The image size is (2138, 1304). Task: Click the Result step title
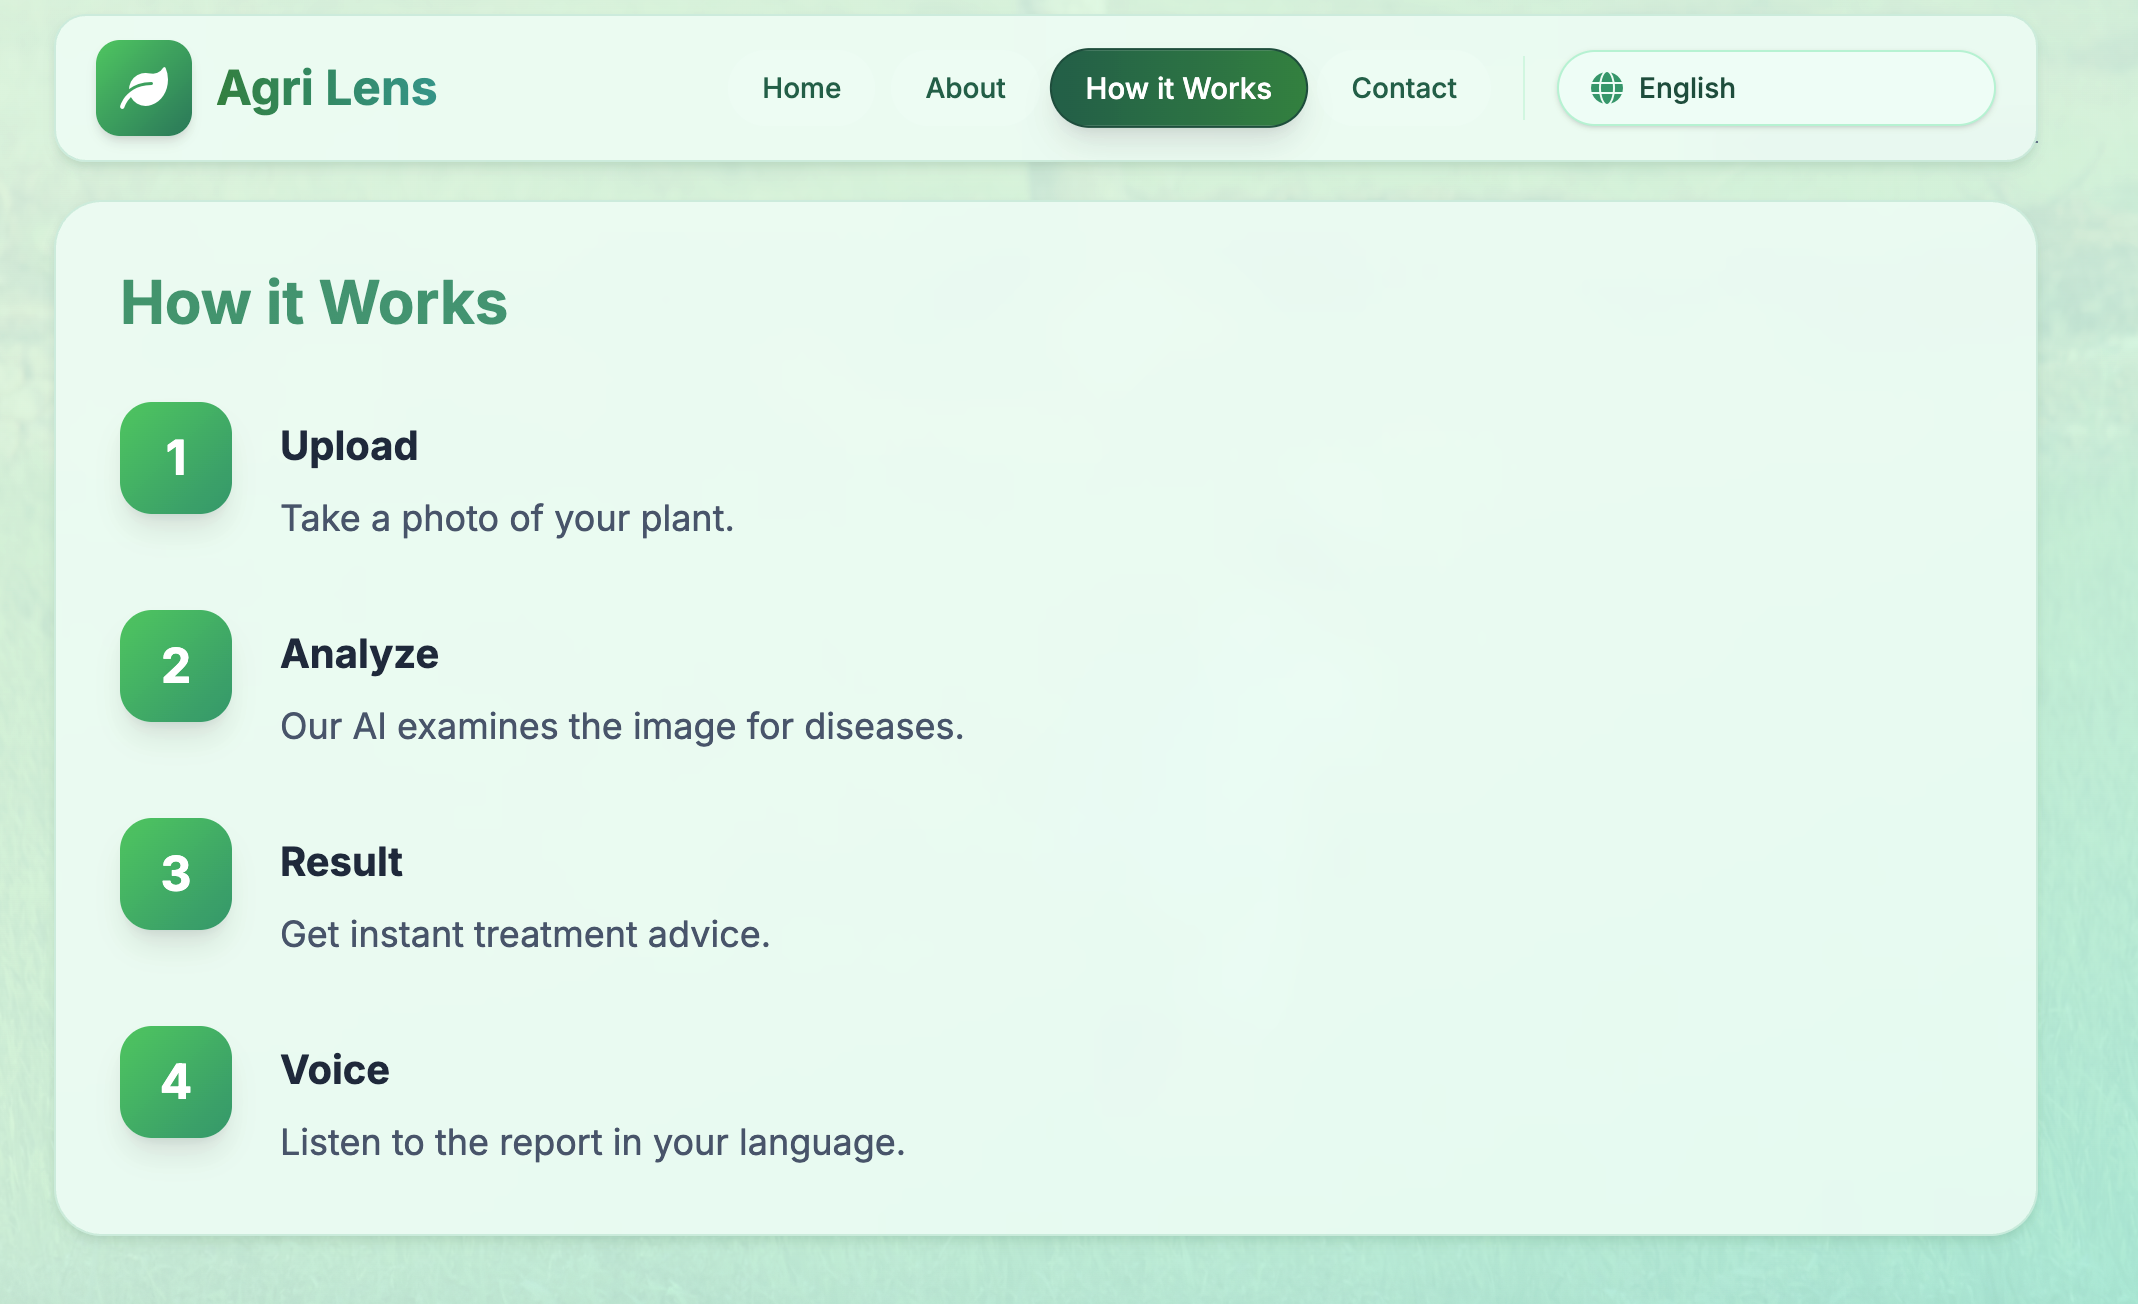coord(341,862)
